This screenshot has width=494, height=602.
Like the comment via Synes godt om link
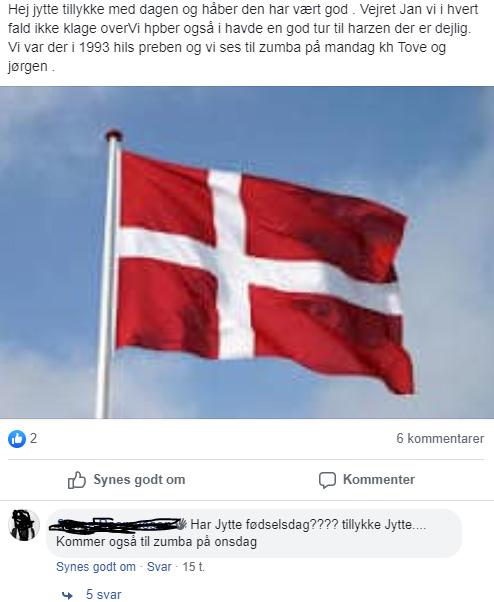(x=96, y=567)
